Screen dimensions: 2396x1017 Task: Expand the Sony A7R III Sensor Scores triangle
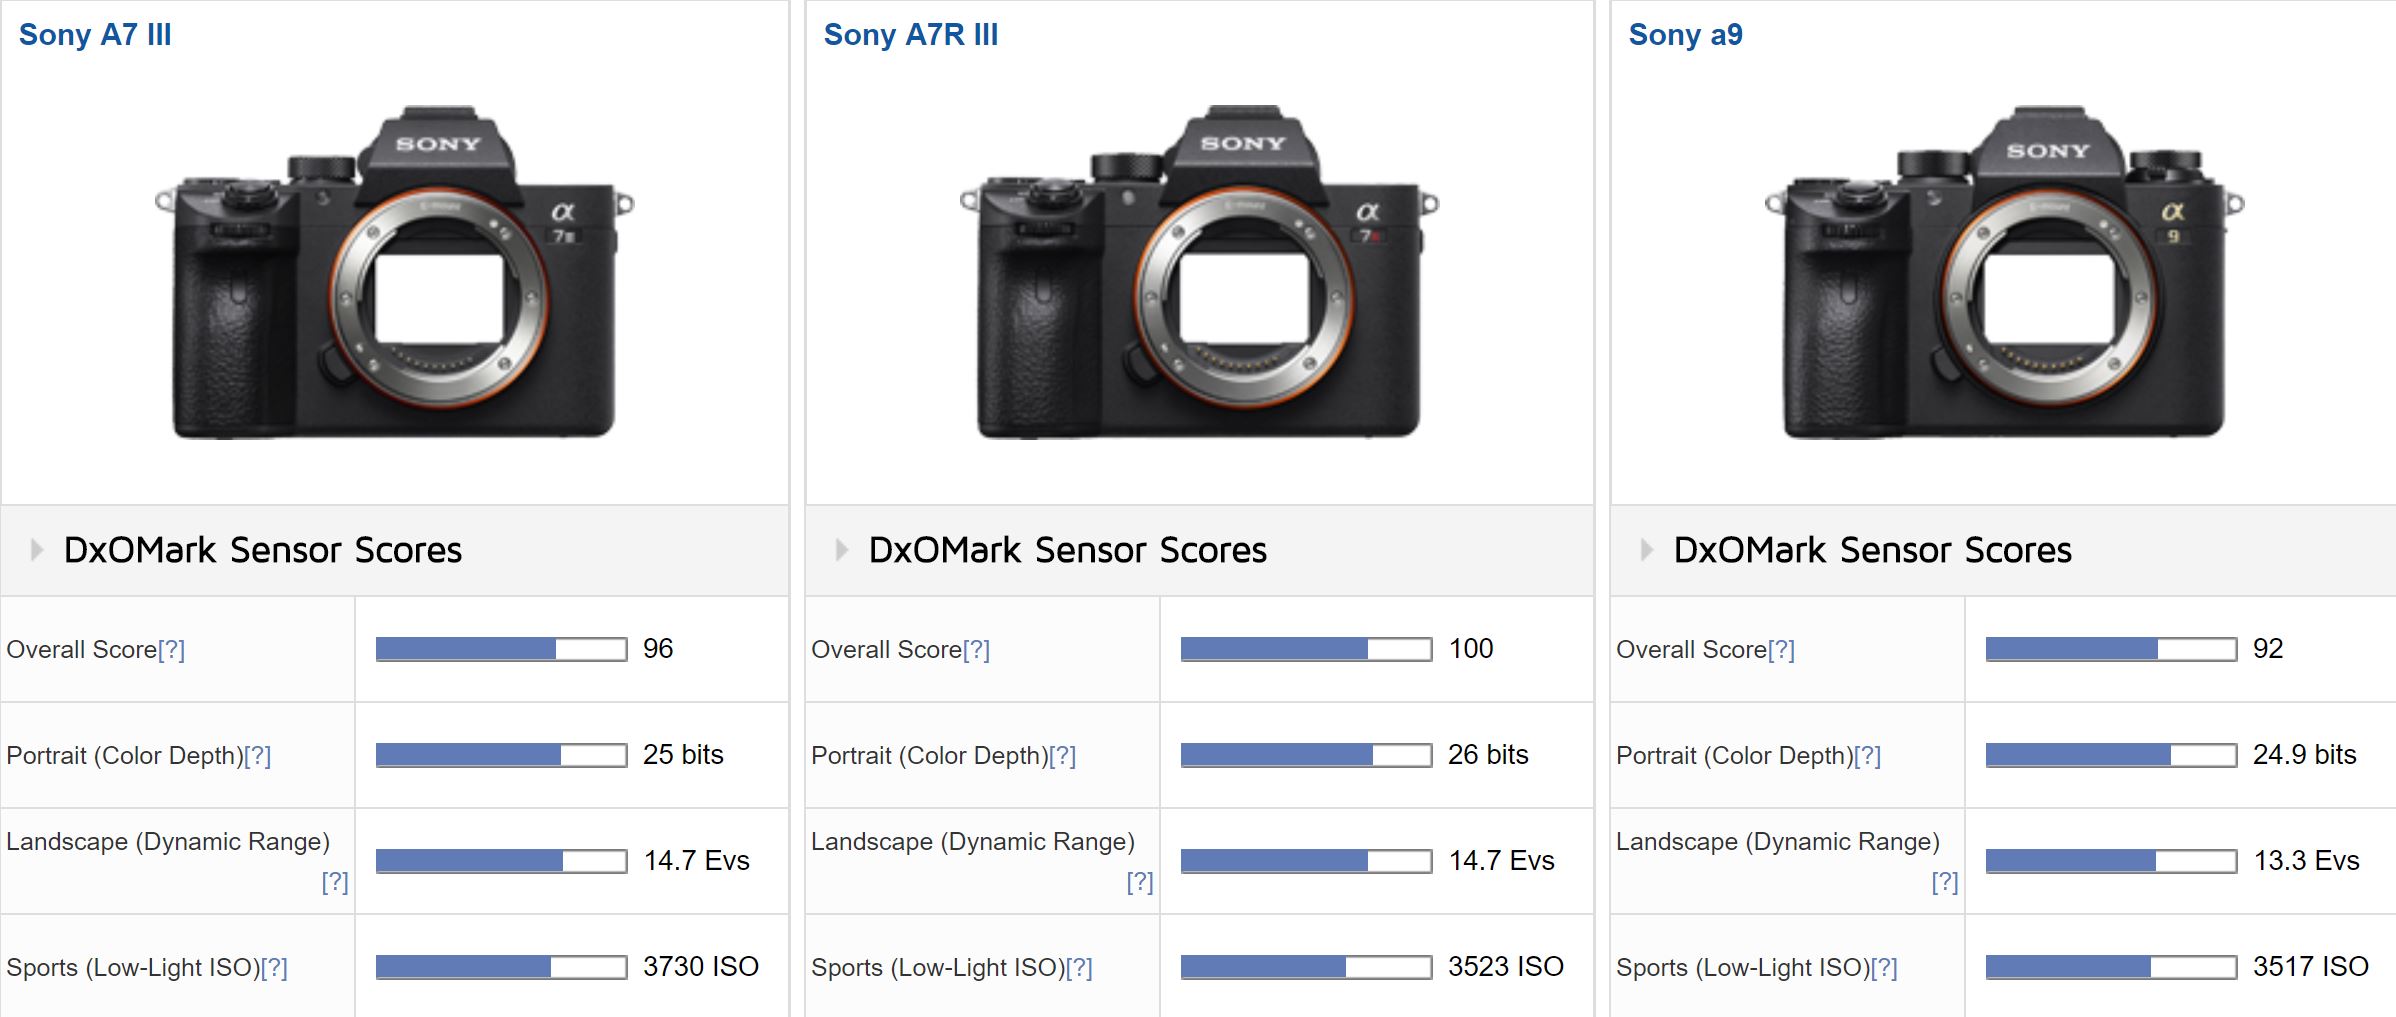click(842, 550)
